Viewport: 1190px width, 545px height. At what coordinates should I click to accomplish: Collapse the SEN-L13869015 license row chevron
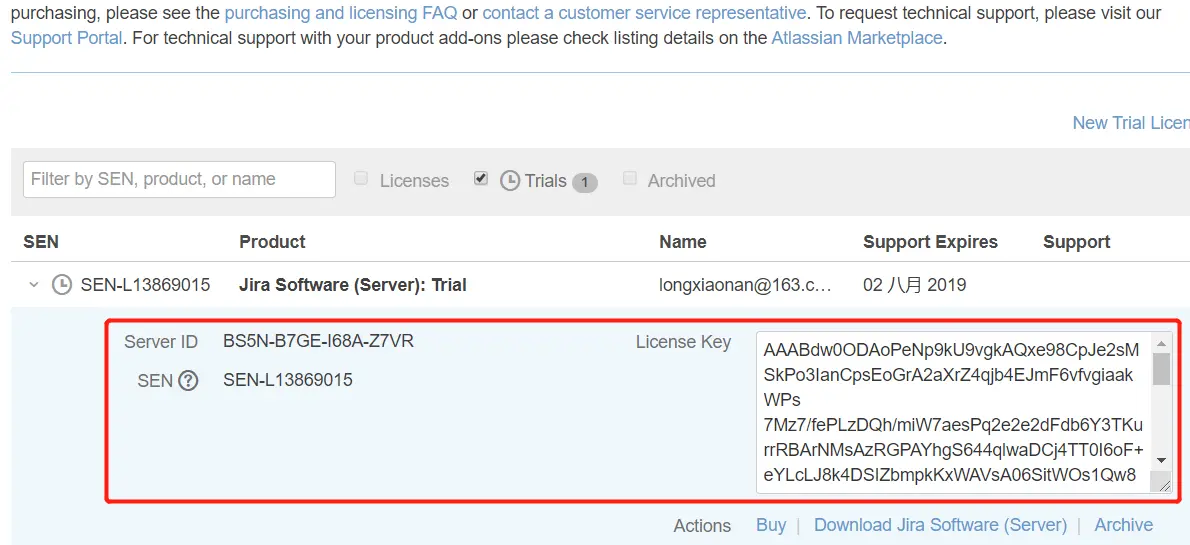[33, 285]
